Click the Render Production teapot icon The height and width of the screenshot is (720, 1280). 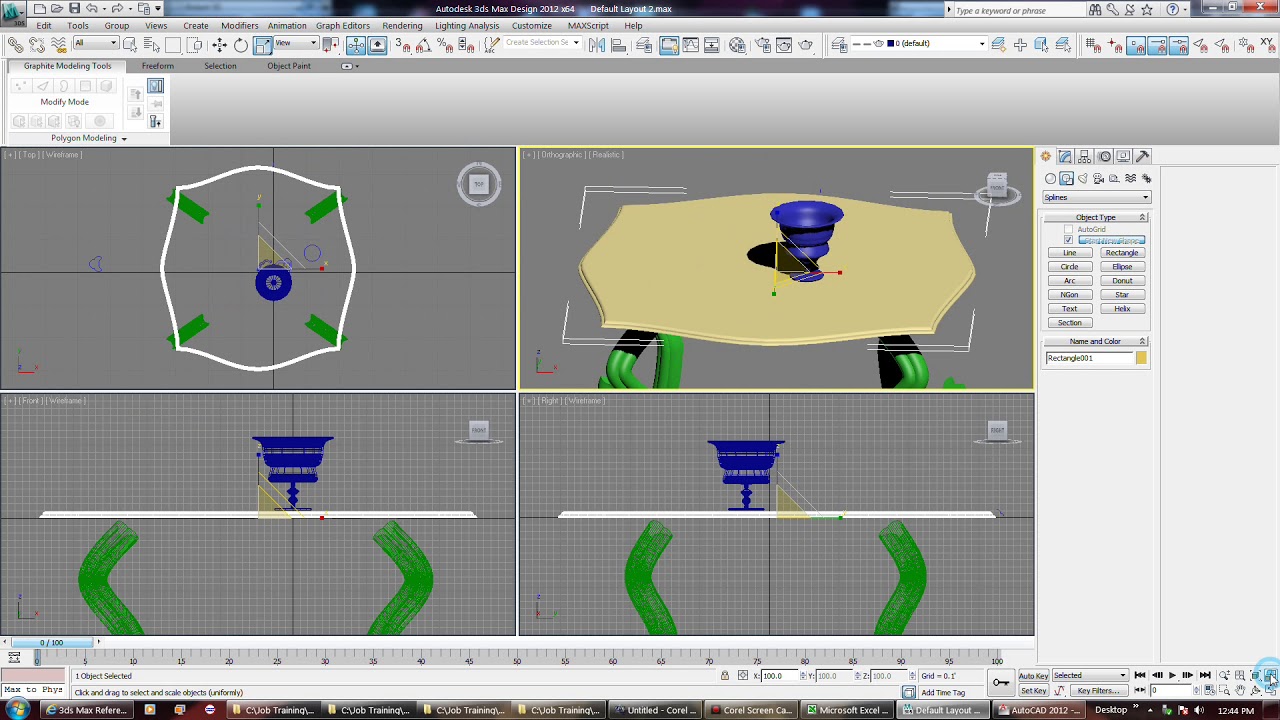[x=806, y=45]
